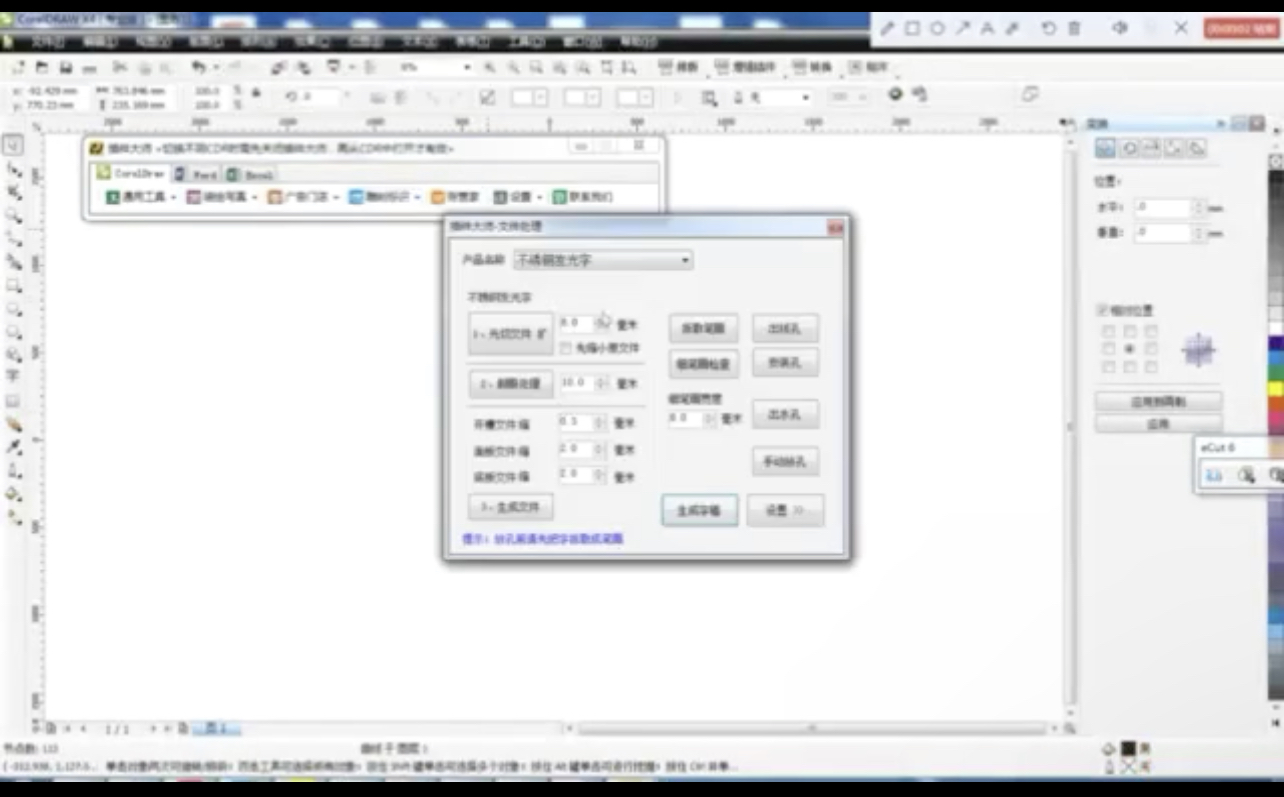Expand the undo history arrow beside Undo

(x=216, y=67)
